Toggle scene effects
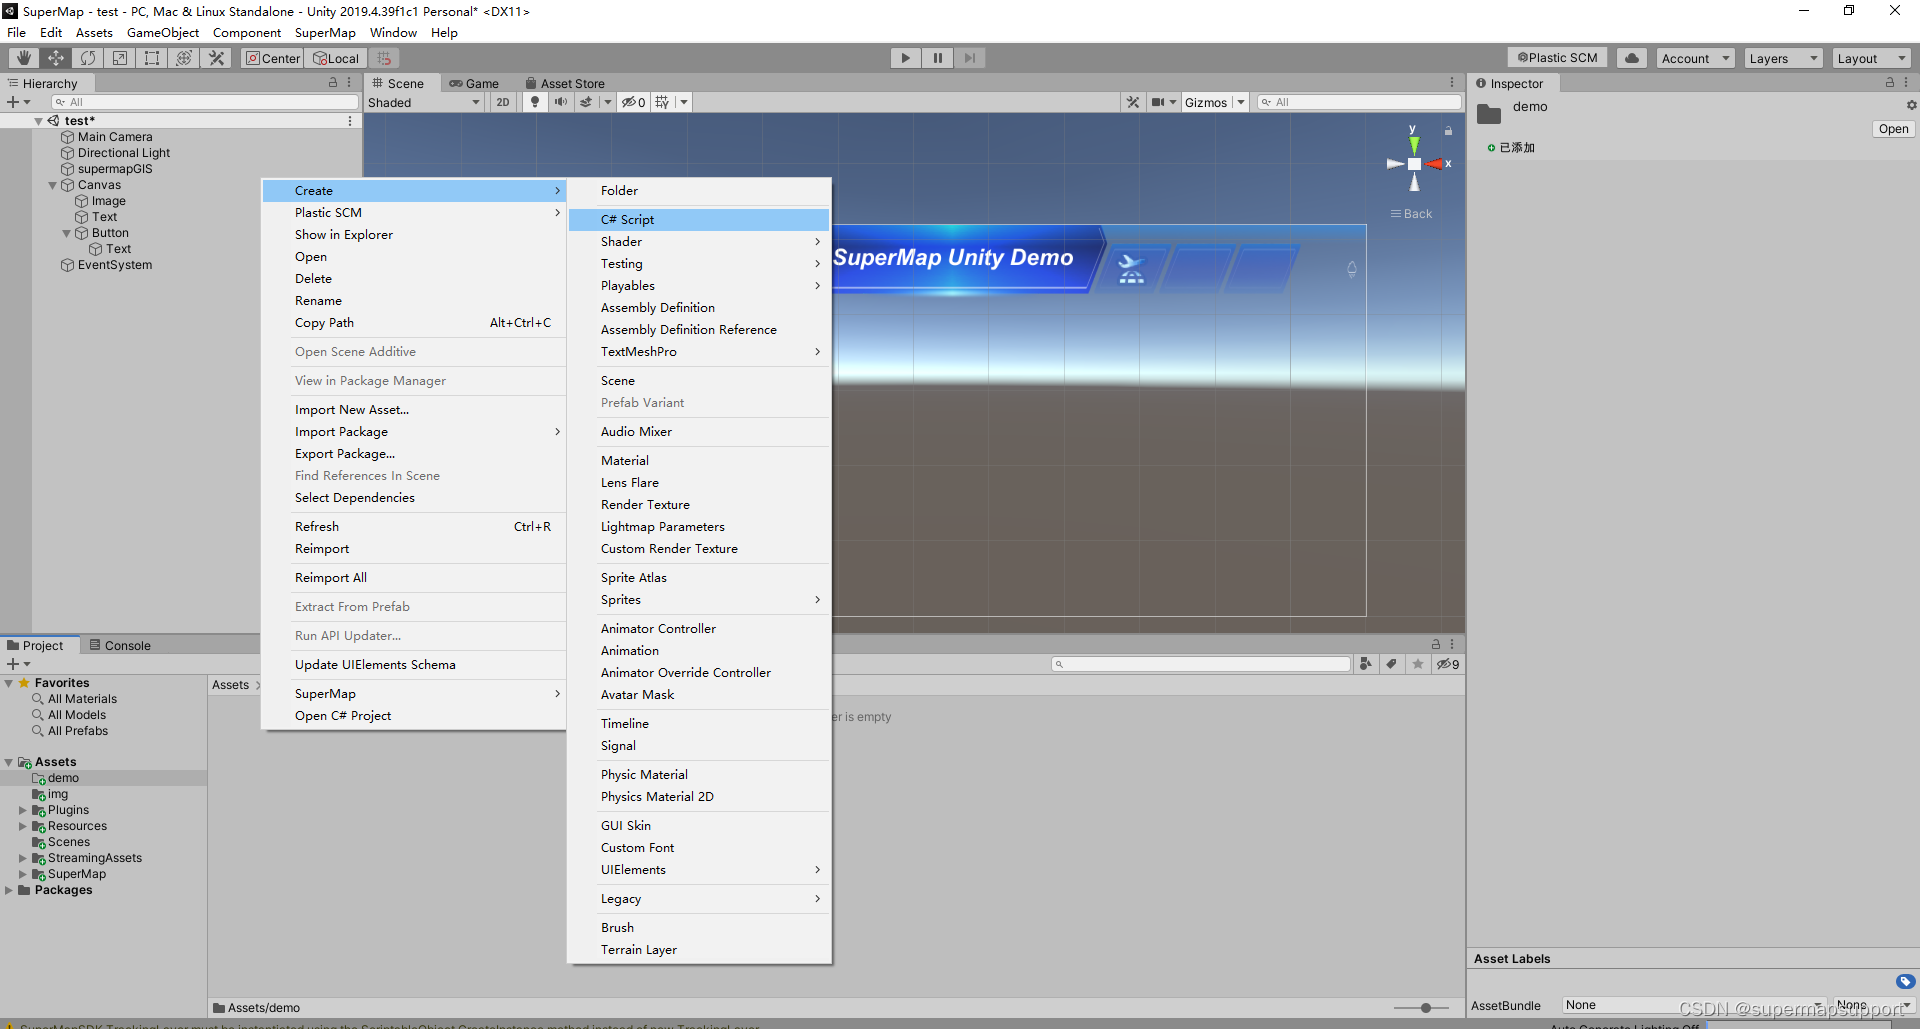This screenshot has height=1029, width=1920. click(x=586, y=102)
